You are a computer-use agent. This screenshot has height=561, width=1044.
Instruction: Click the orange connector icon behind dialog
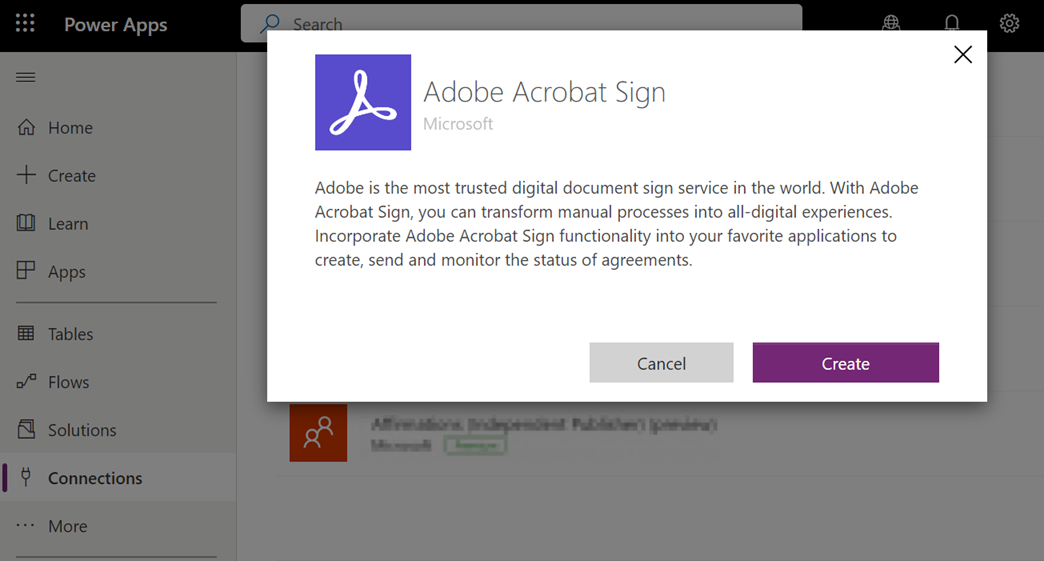[318, 433]
